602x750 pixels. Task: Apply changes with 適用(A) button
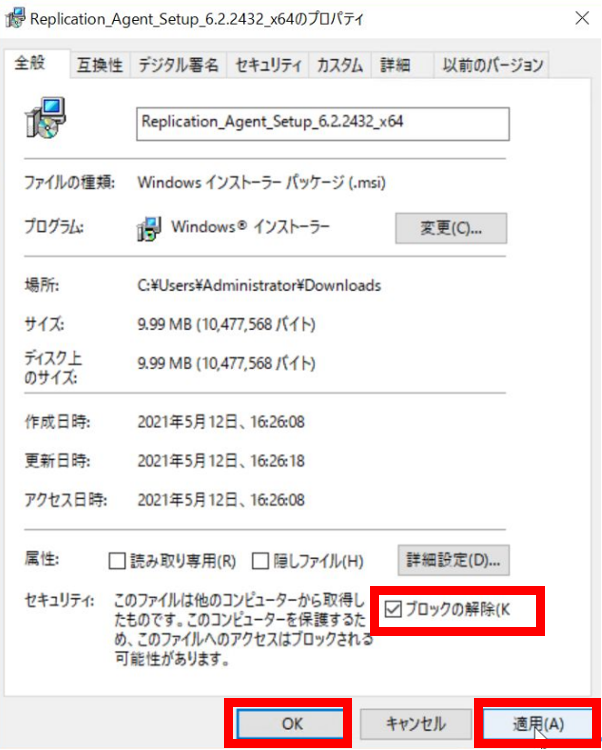(x=538, y=724)
